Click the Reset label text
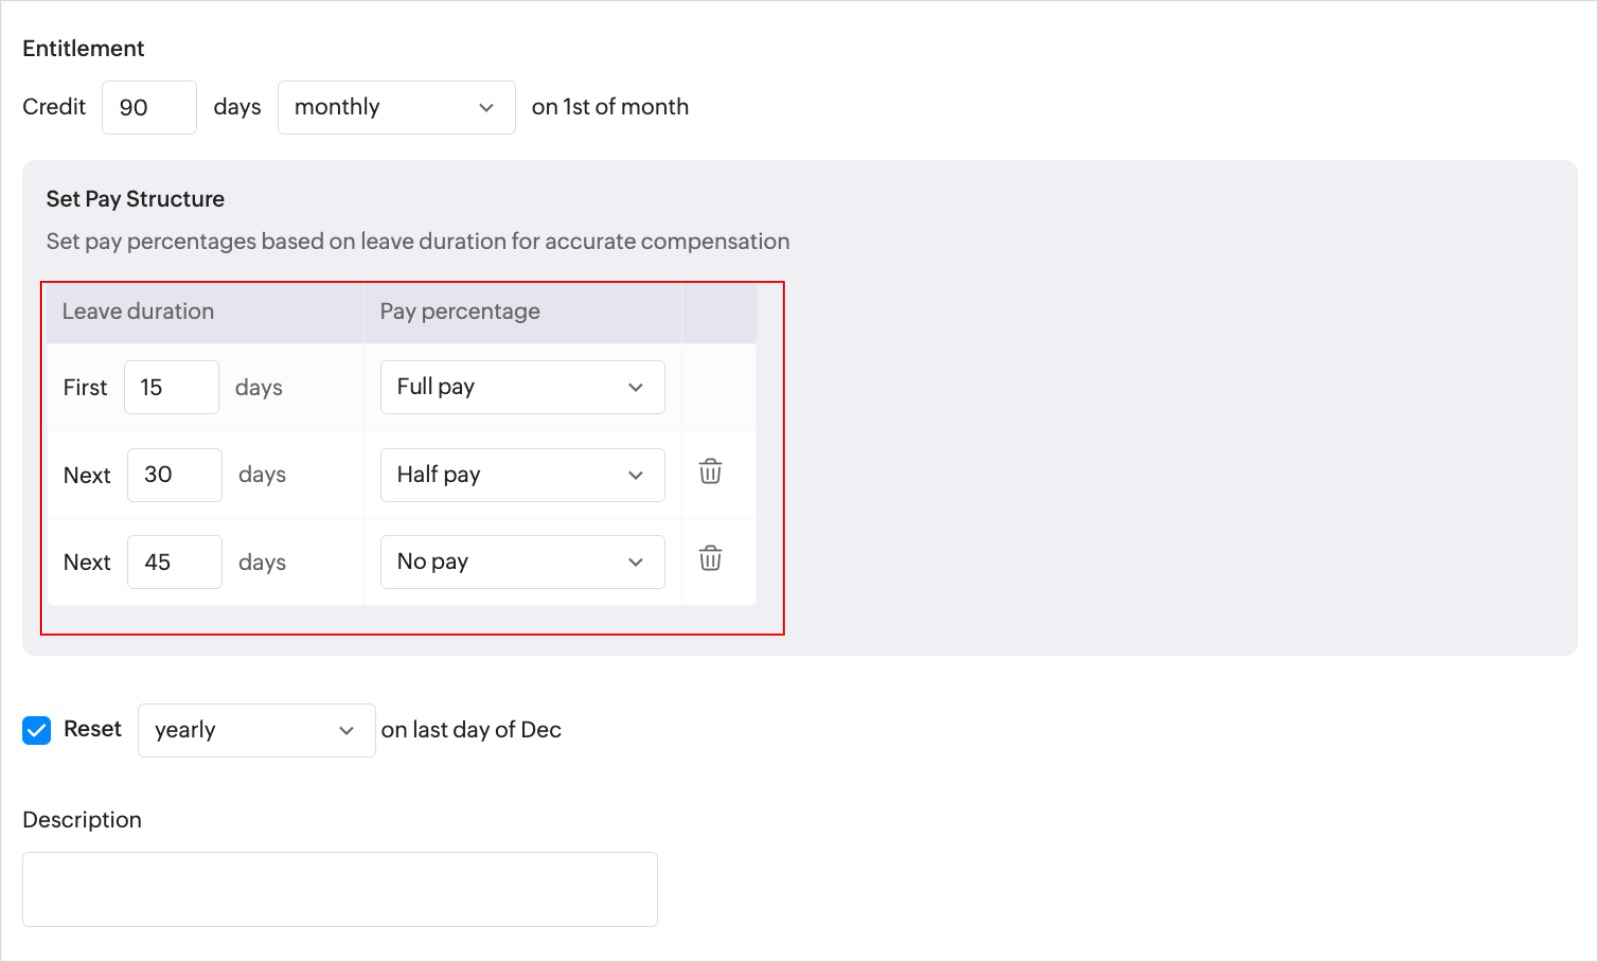1598x962 pixels. tap(93, 729)
